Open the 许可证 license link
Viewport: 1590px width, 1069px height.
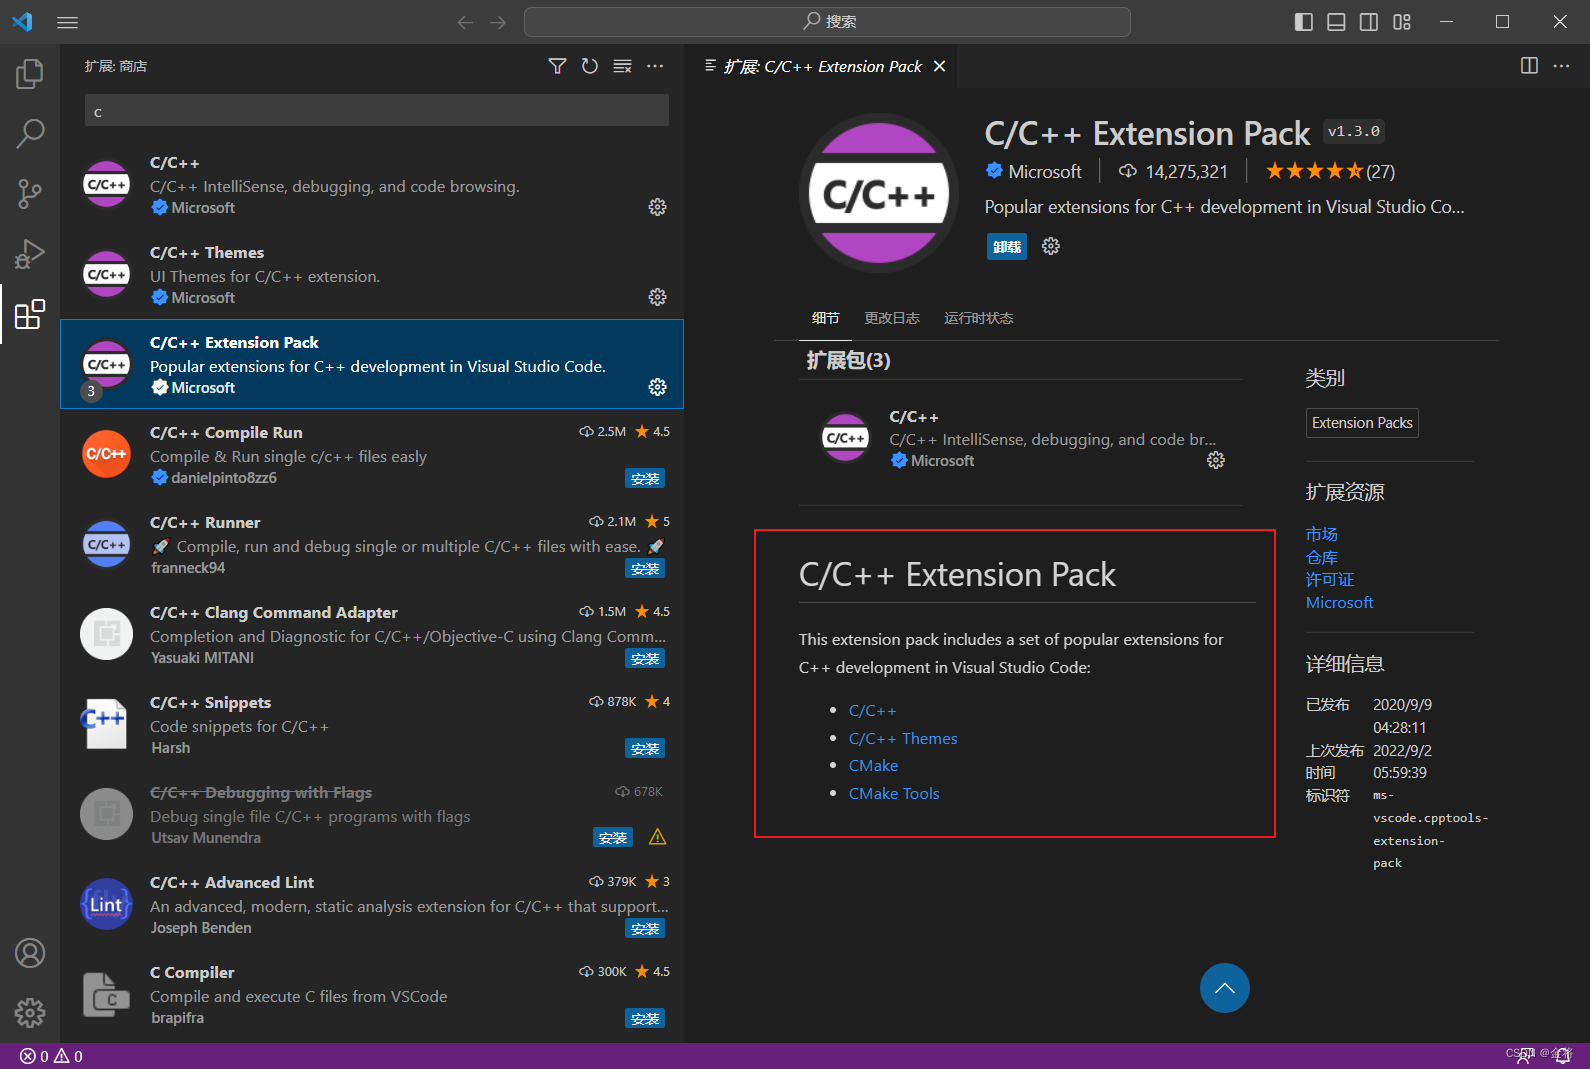tap(1329, 579)
